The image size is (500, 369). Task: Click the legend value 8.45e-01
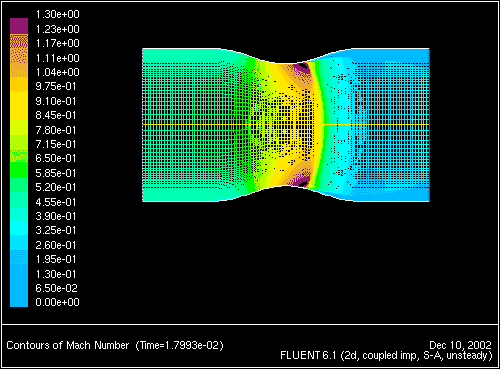coord(56,115)
